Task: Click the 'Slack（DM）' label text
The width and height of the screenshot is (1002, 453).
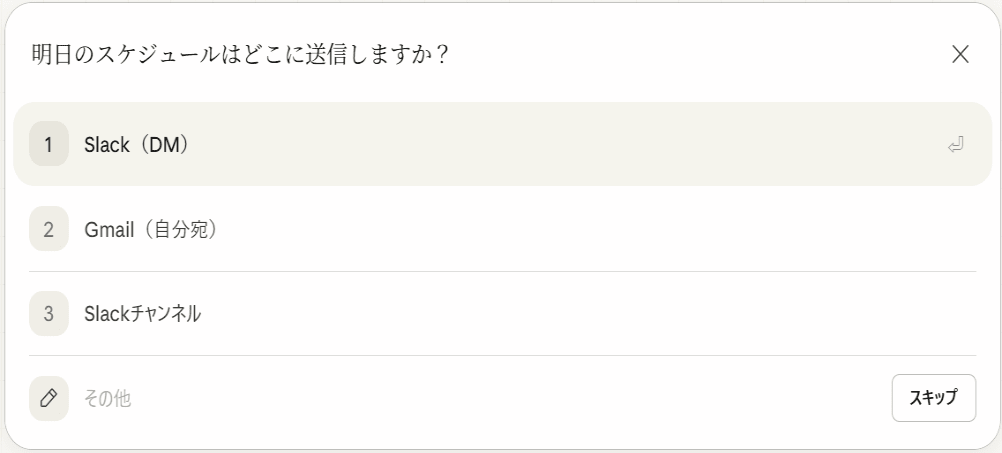Action: 137,145
